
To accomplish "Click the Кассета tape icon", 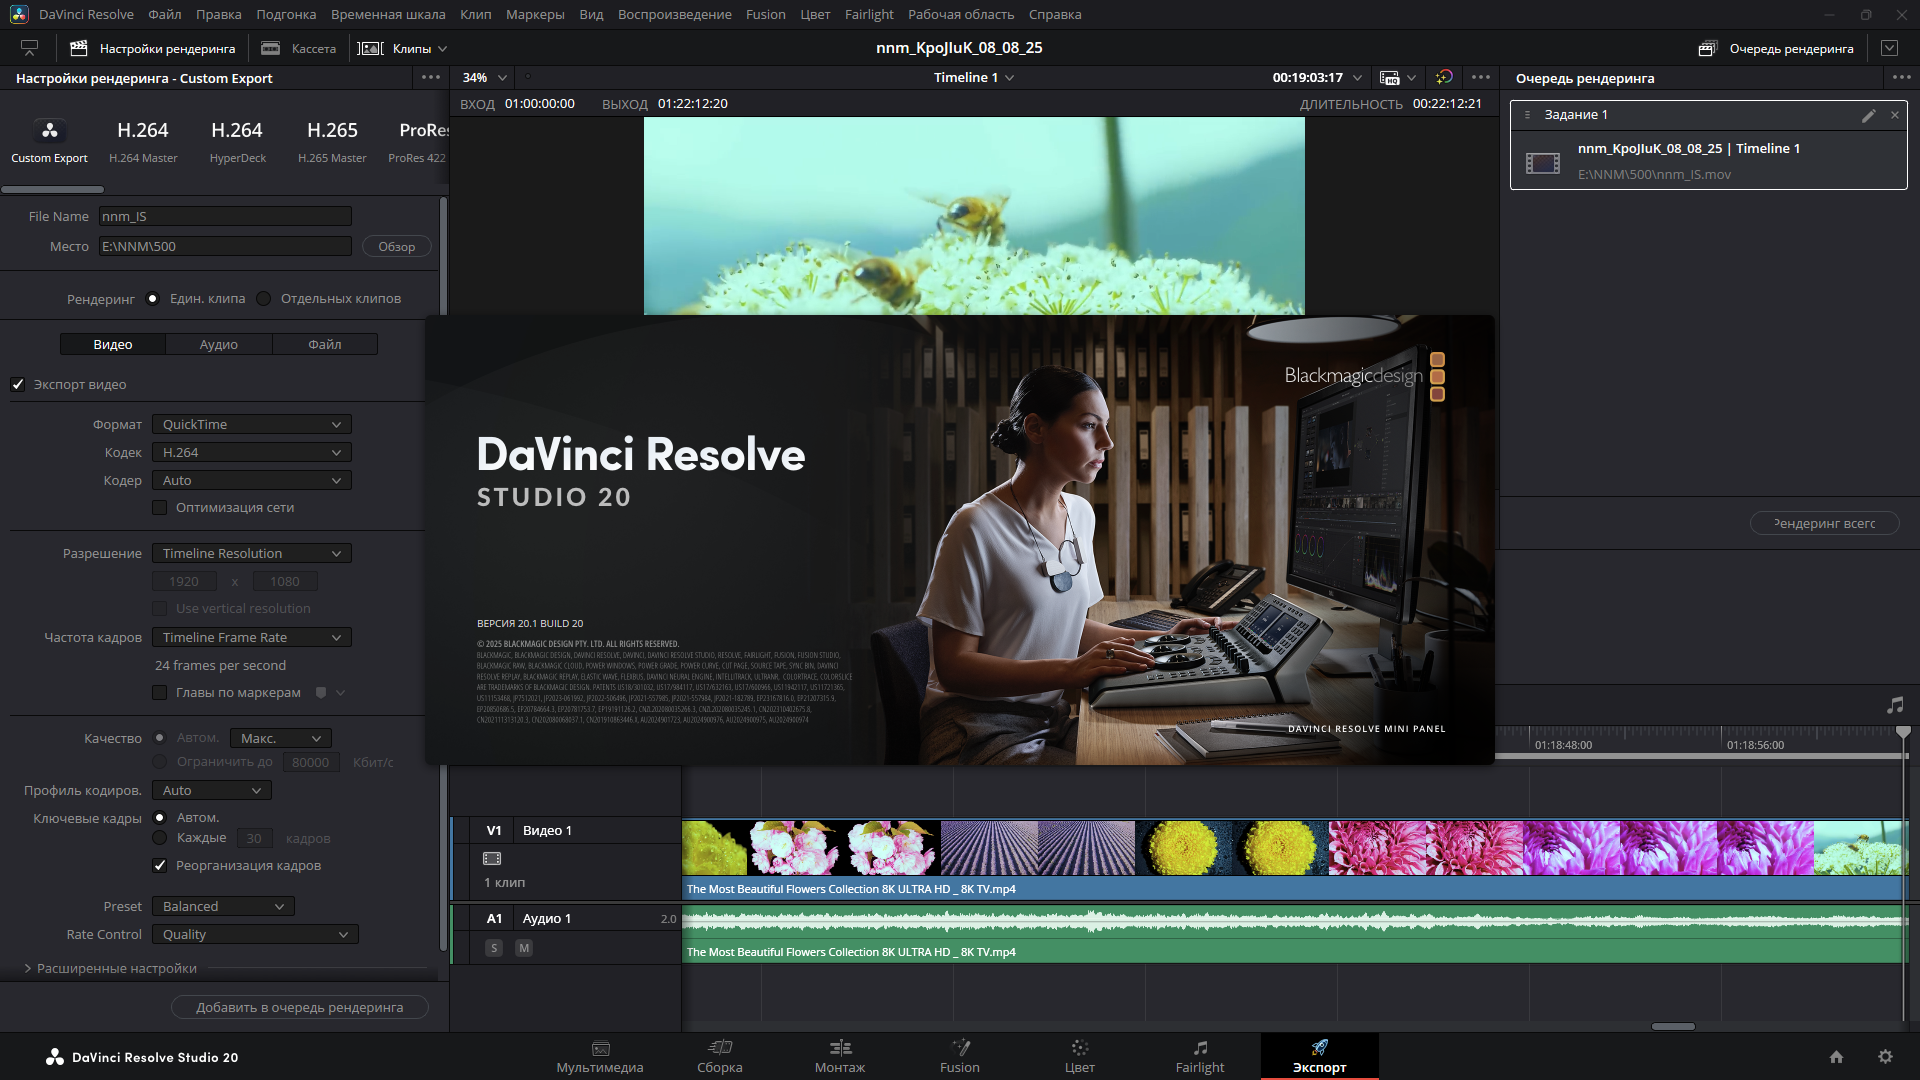I will click(x=270, y=48).
